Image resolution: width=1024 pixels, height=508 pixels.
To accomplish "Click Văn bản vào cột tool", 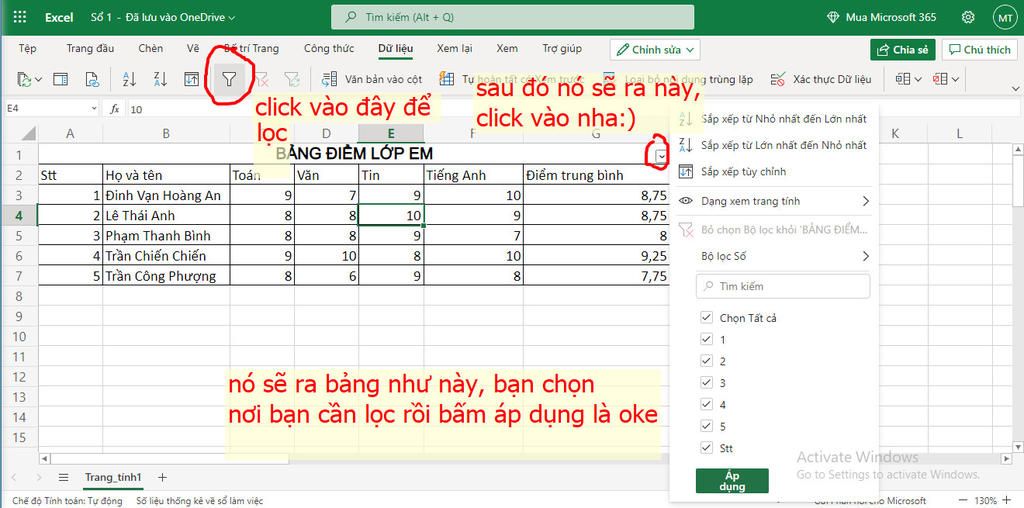I will (373, 80).
